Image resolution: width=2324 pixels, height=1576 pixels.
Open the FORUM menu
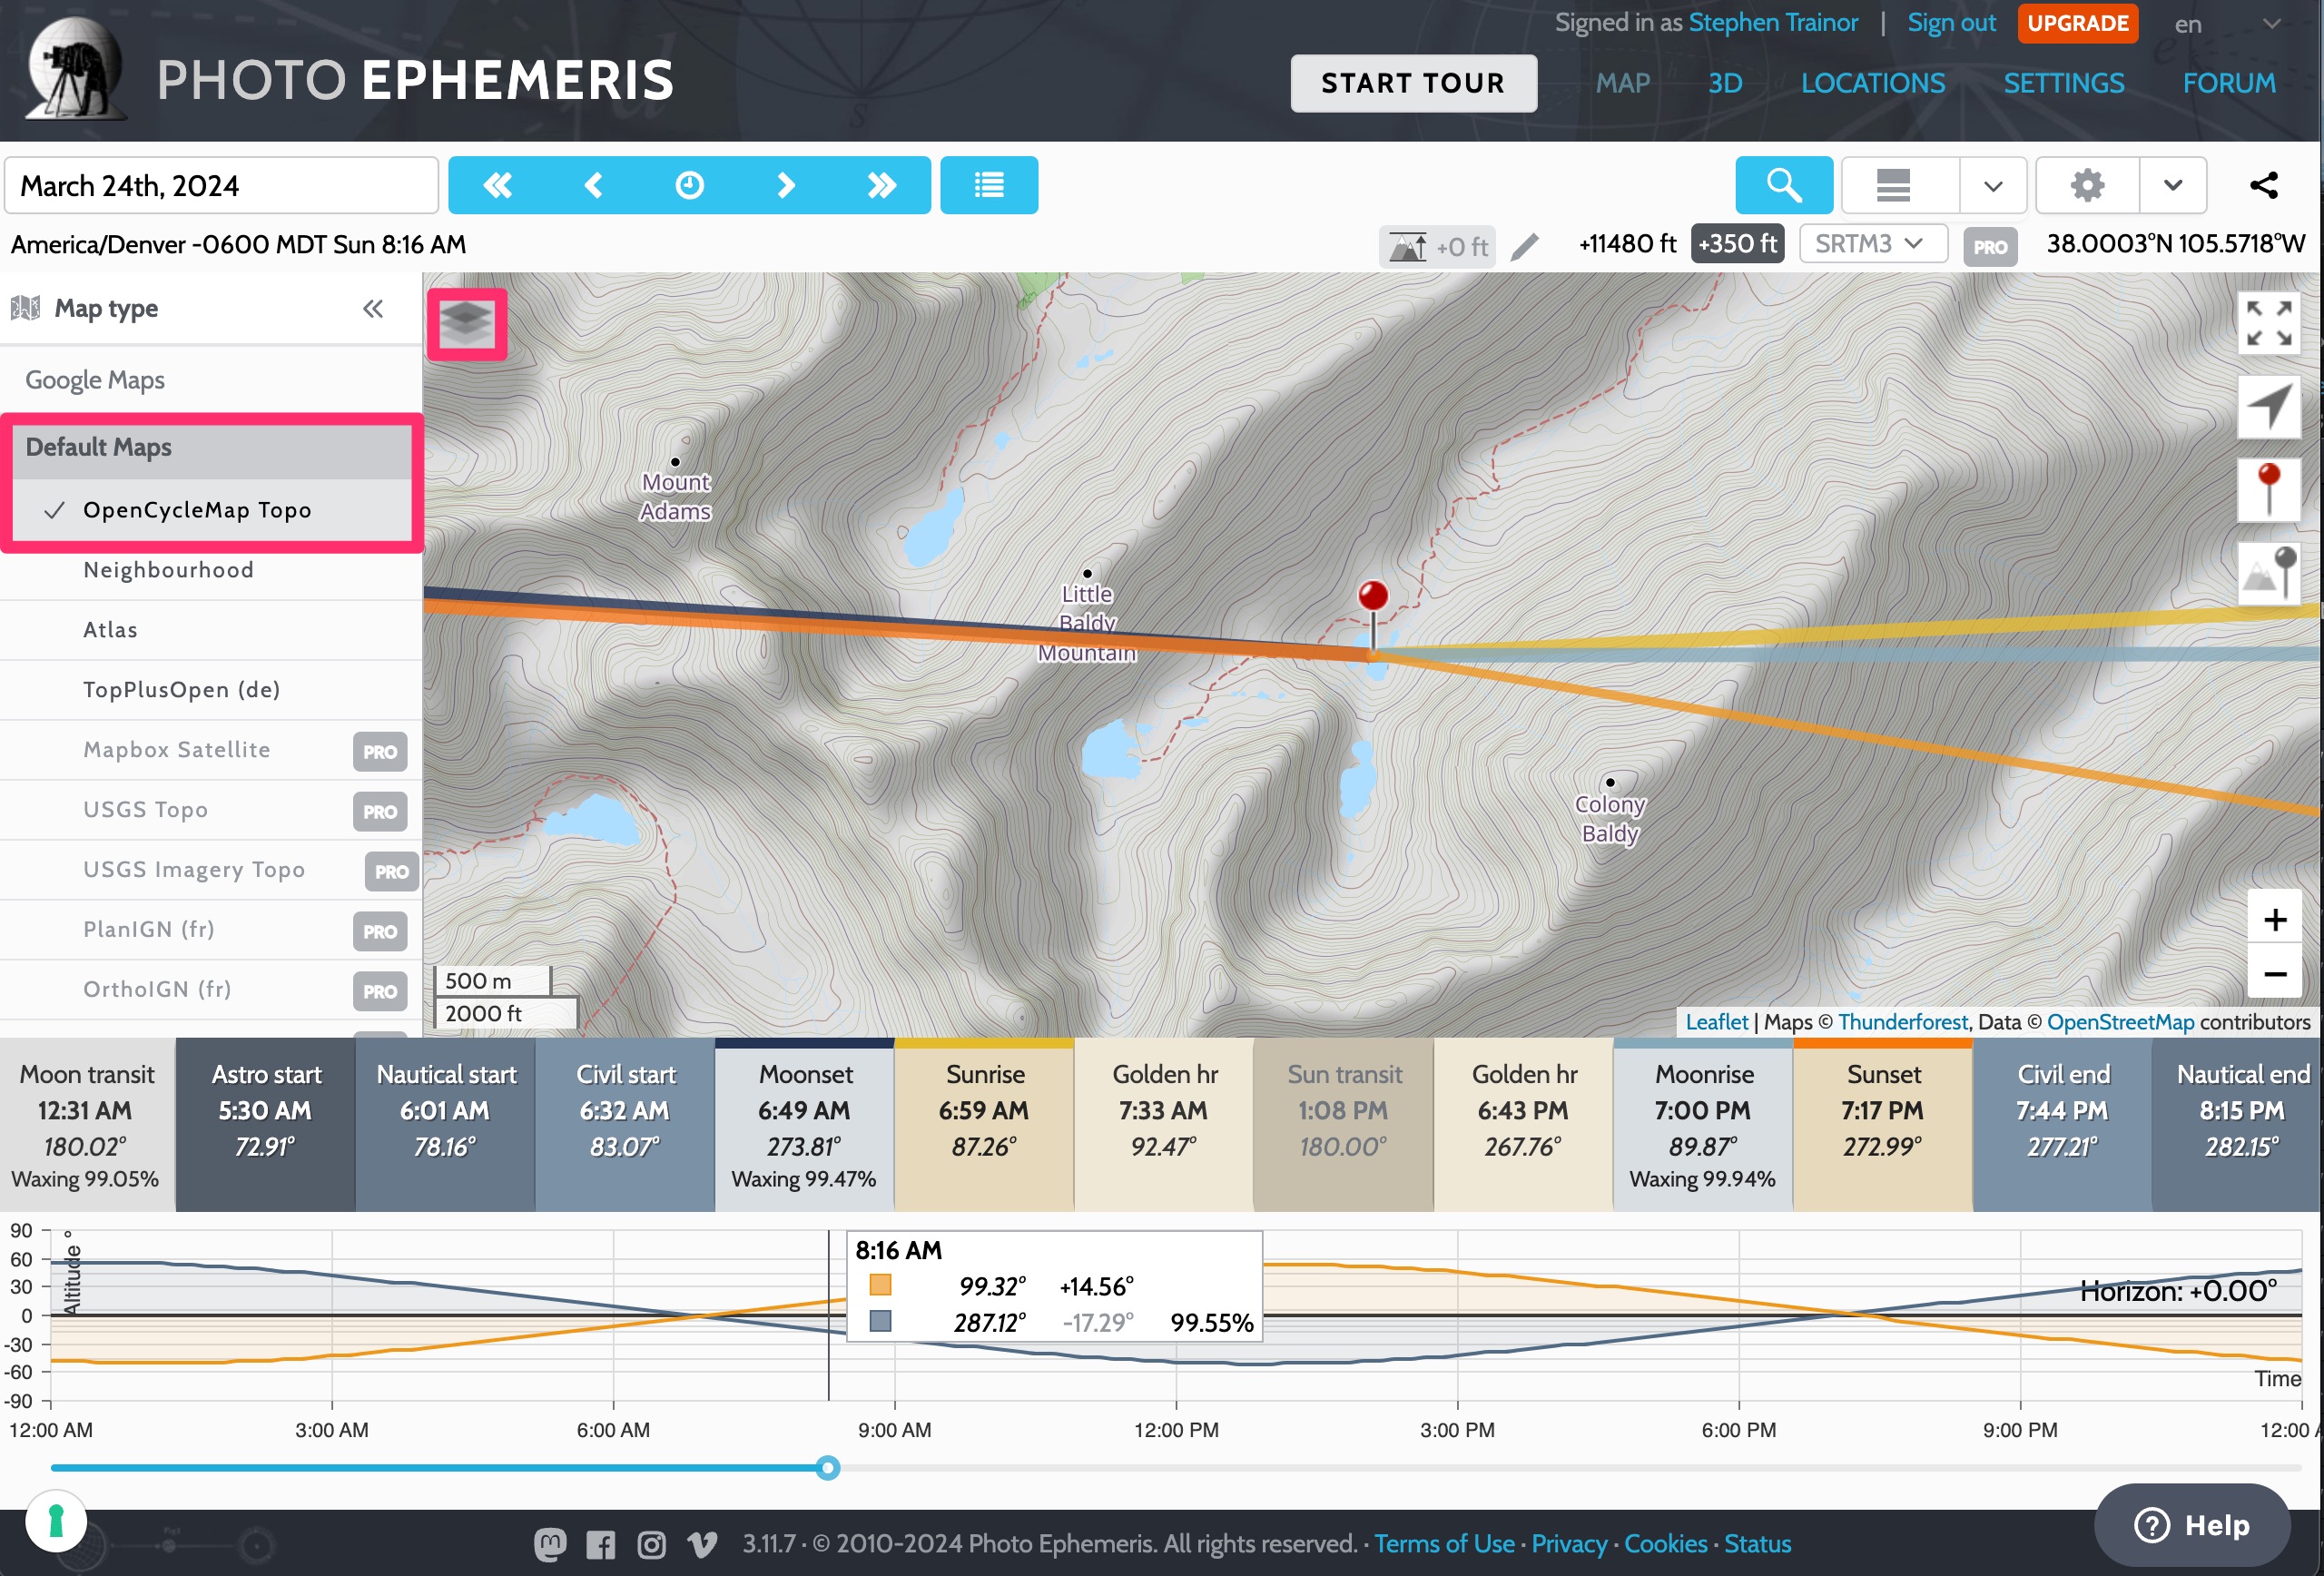tap(2229, 83)
